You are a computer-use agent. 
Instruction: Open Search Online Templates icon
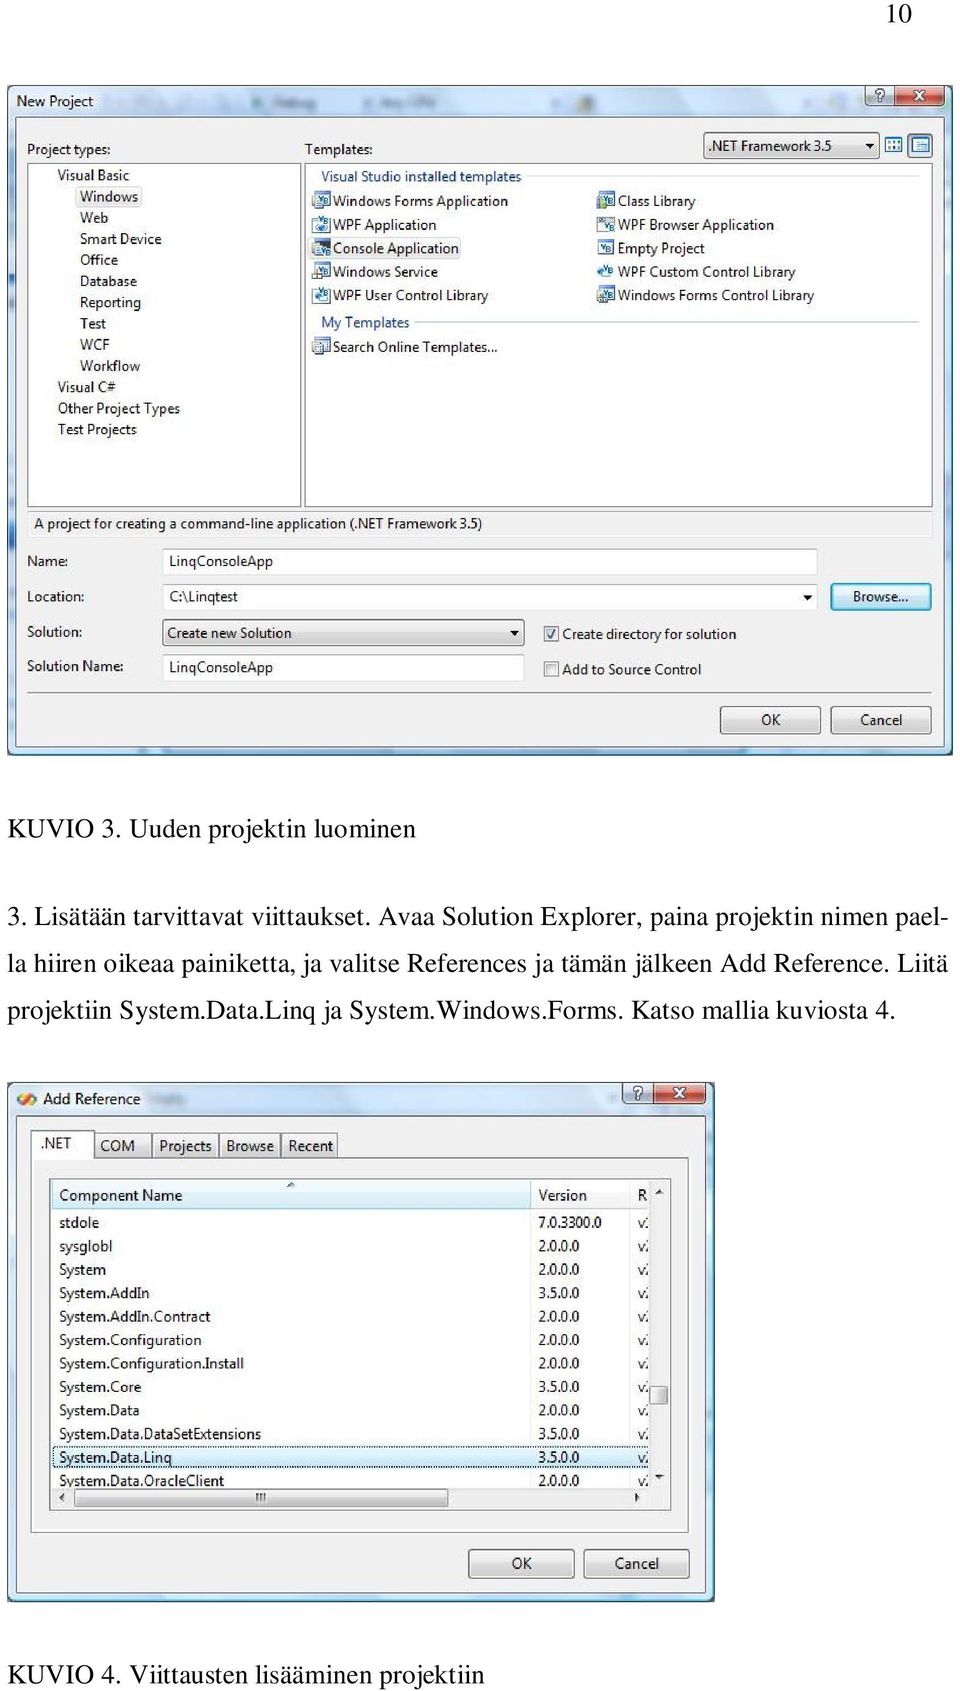click(x=321, y=347)
